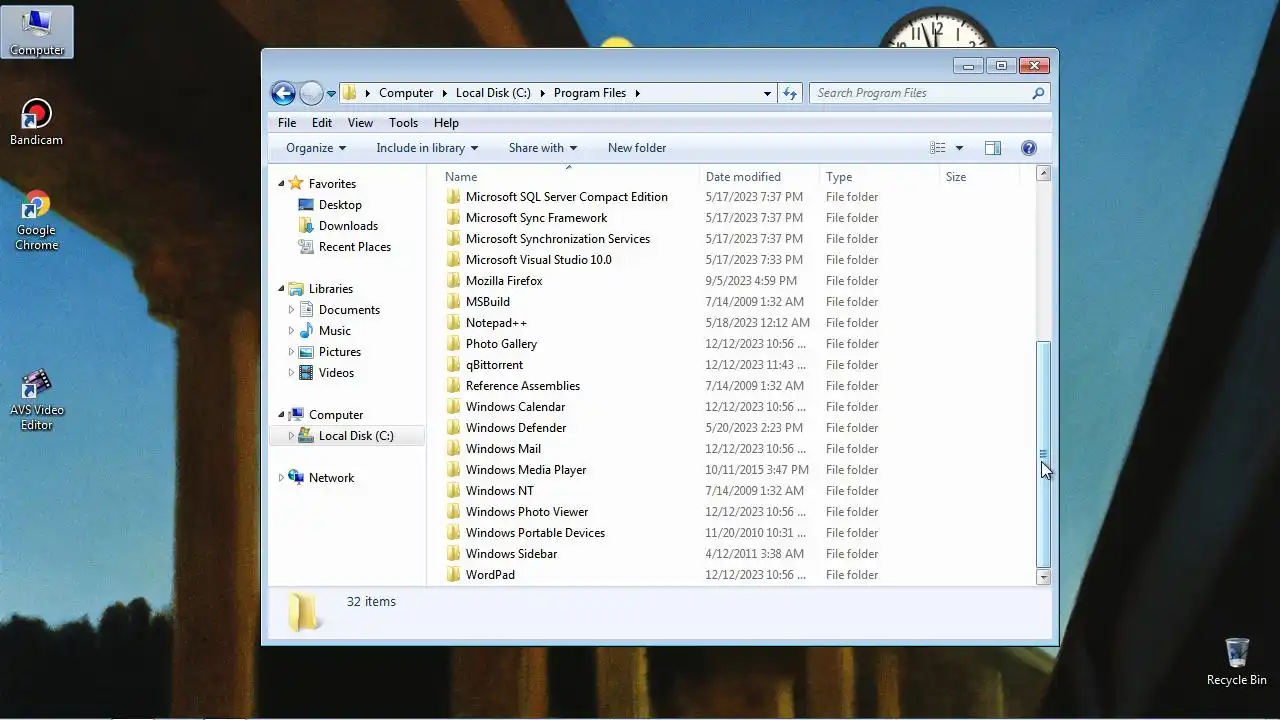
Task: Click the analog clock desktop gadget
Action: coord(937,28)
